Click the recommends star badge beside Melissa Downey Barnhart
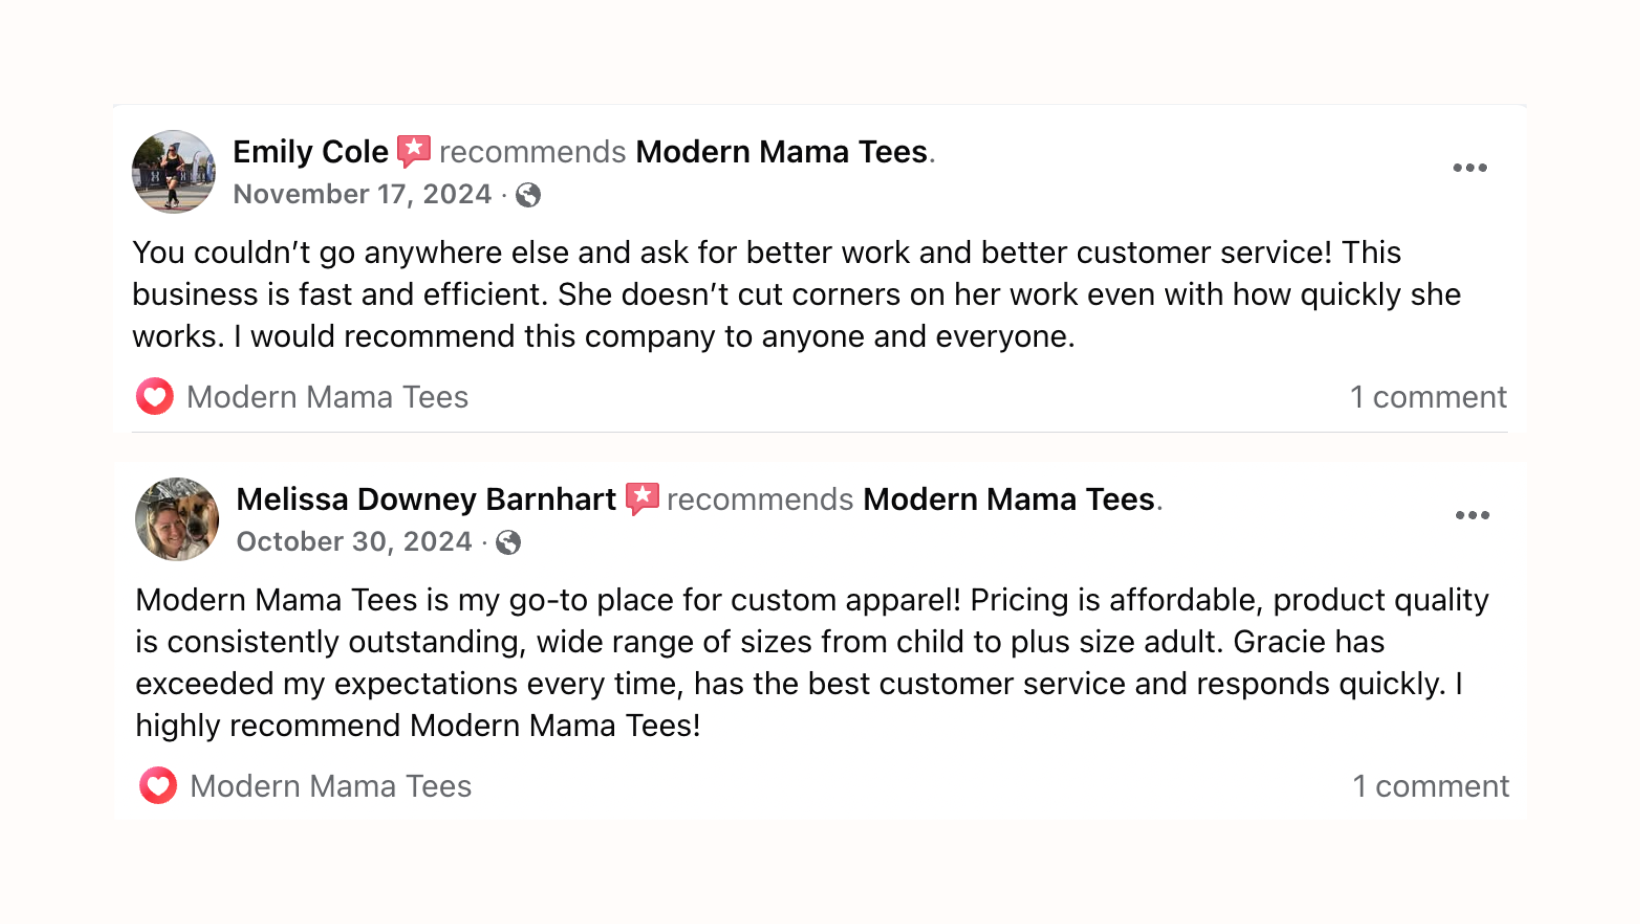 click(x=642, y=499)
